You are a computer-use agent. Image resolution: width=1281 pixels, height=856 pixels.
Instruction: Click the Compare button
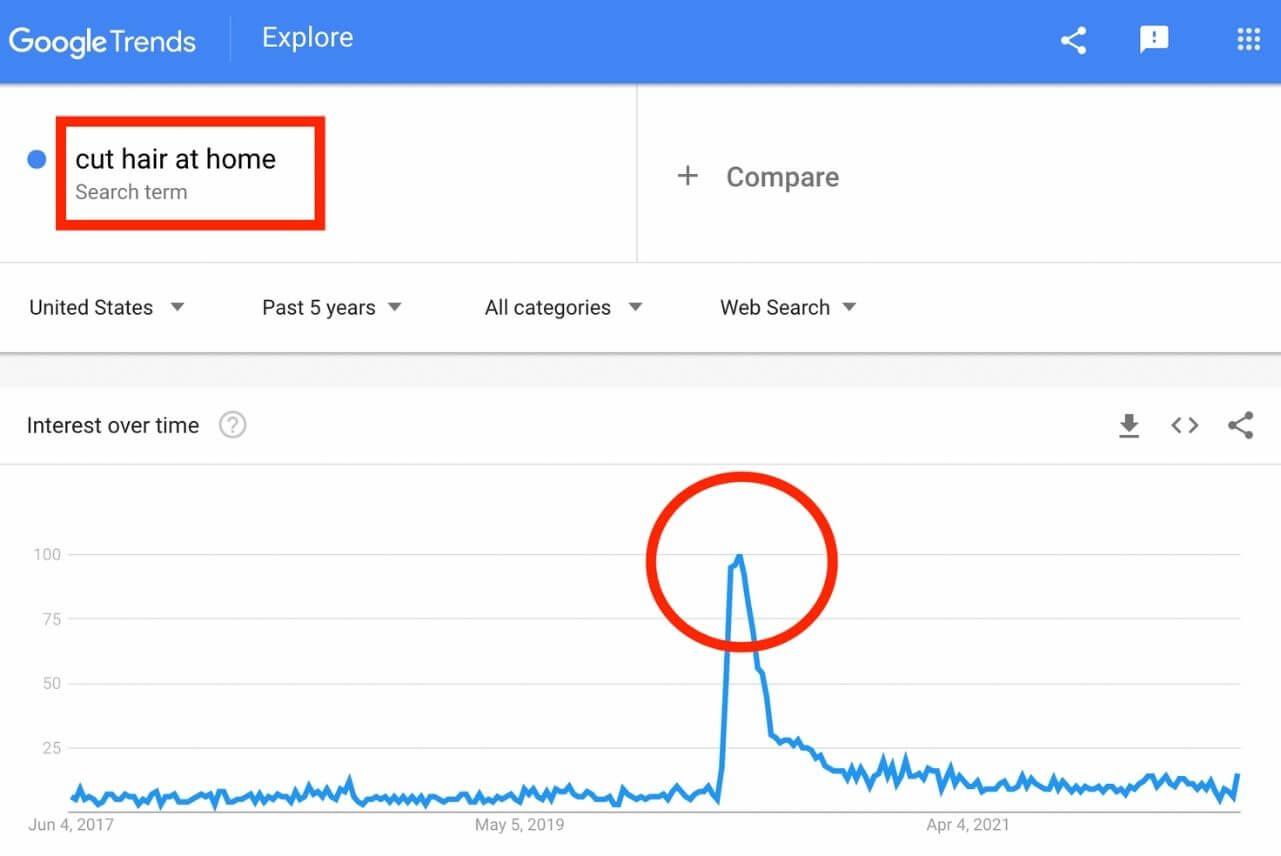click(758, 177)
